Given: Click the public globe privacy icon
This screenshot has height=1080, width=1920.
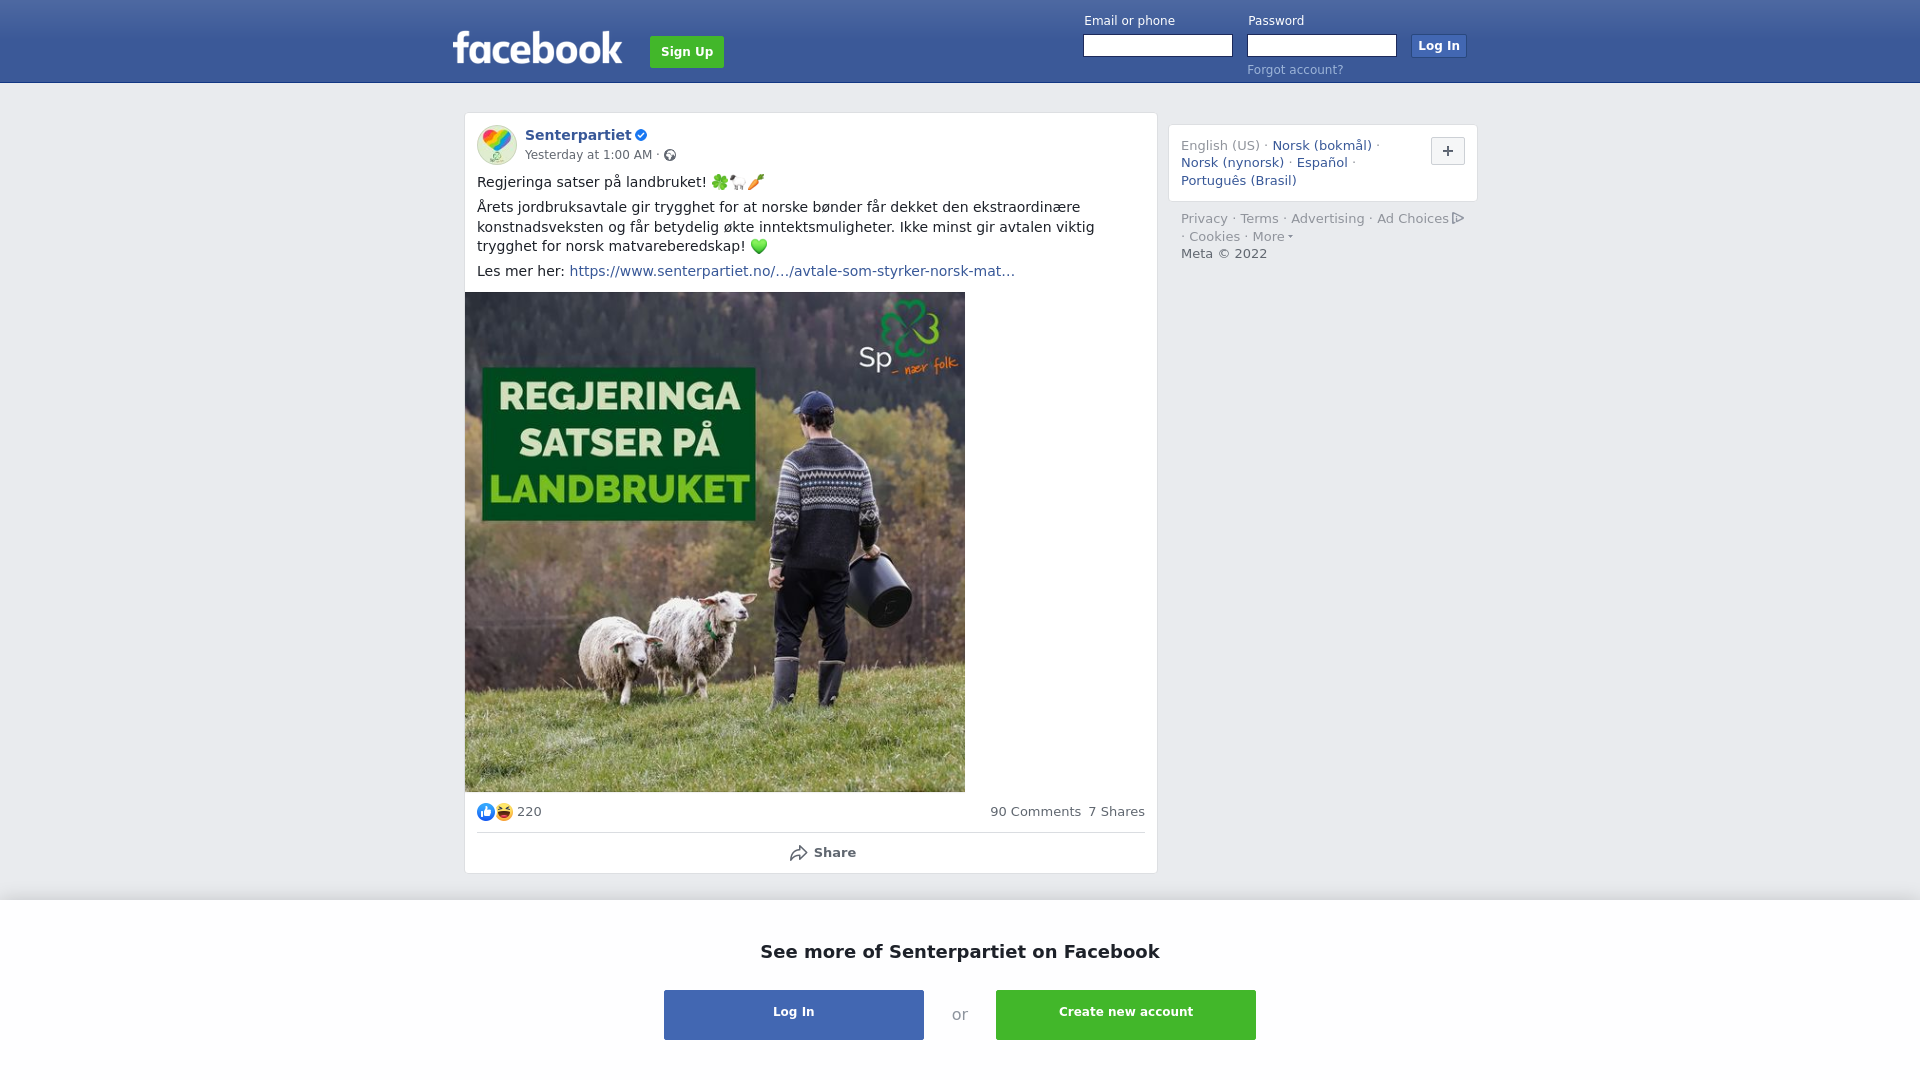Looking at the screenshot, I should [670, 155].
